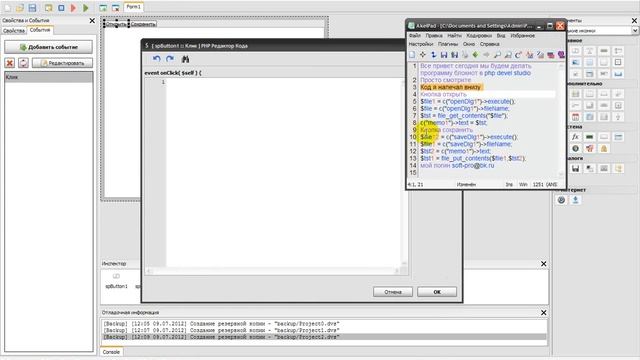Click the OK button in code editor
The width and height of the screenshot is (640, 360).
[437, 292]
